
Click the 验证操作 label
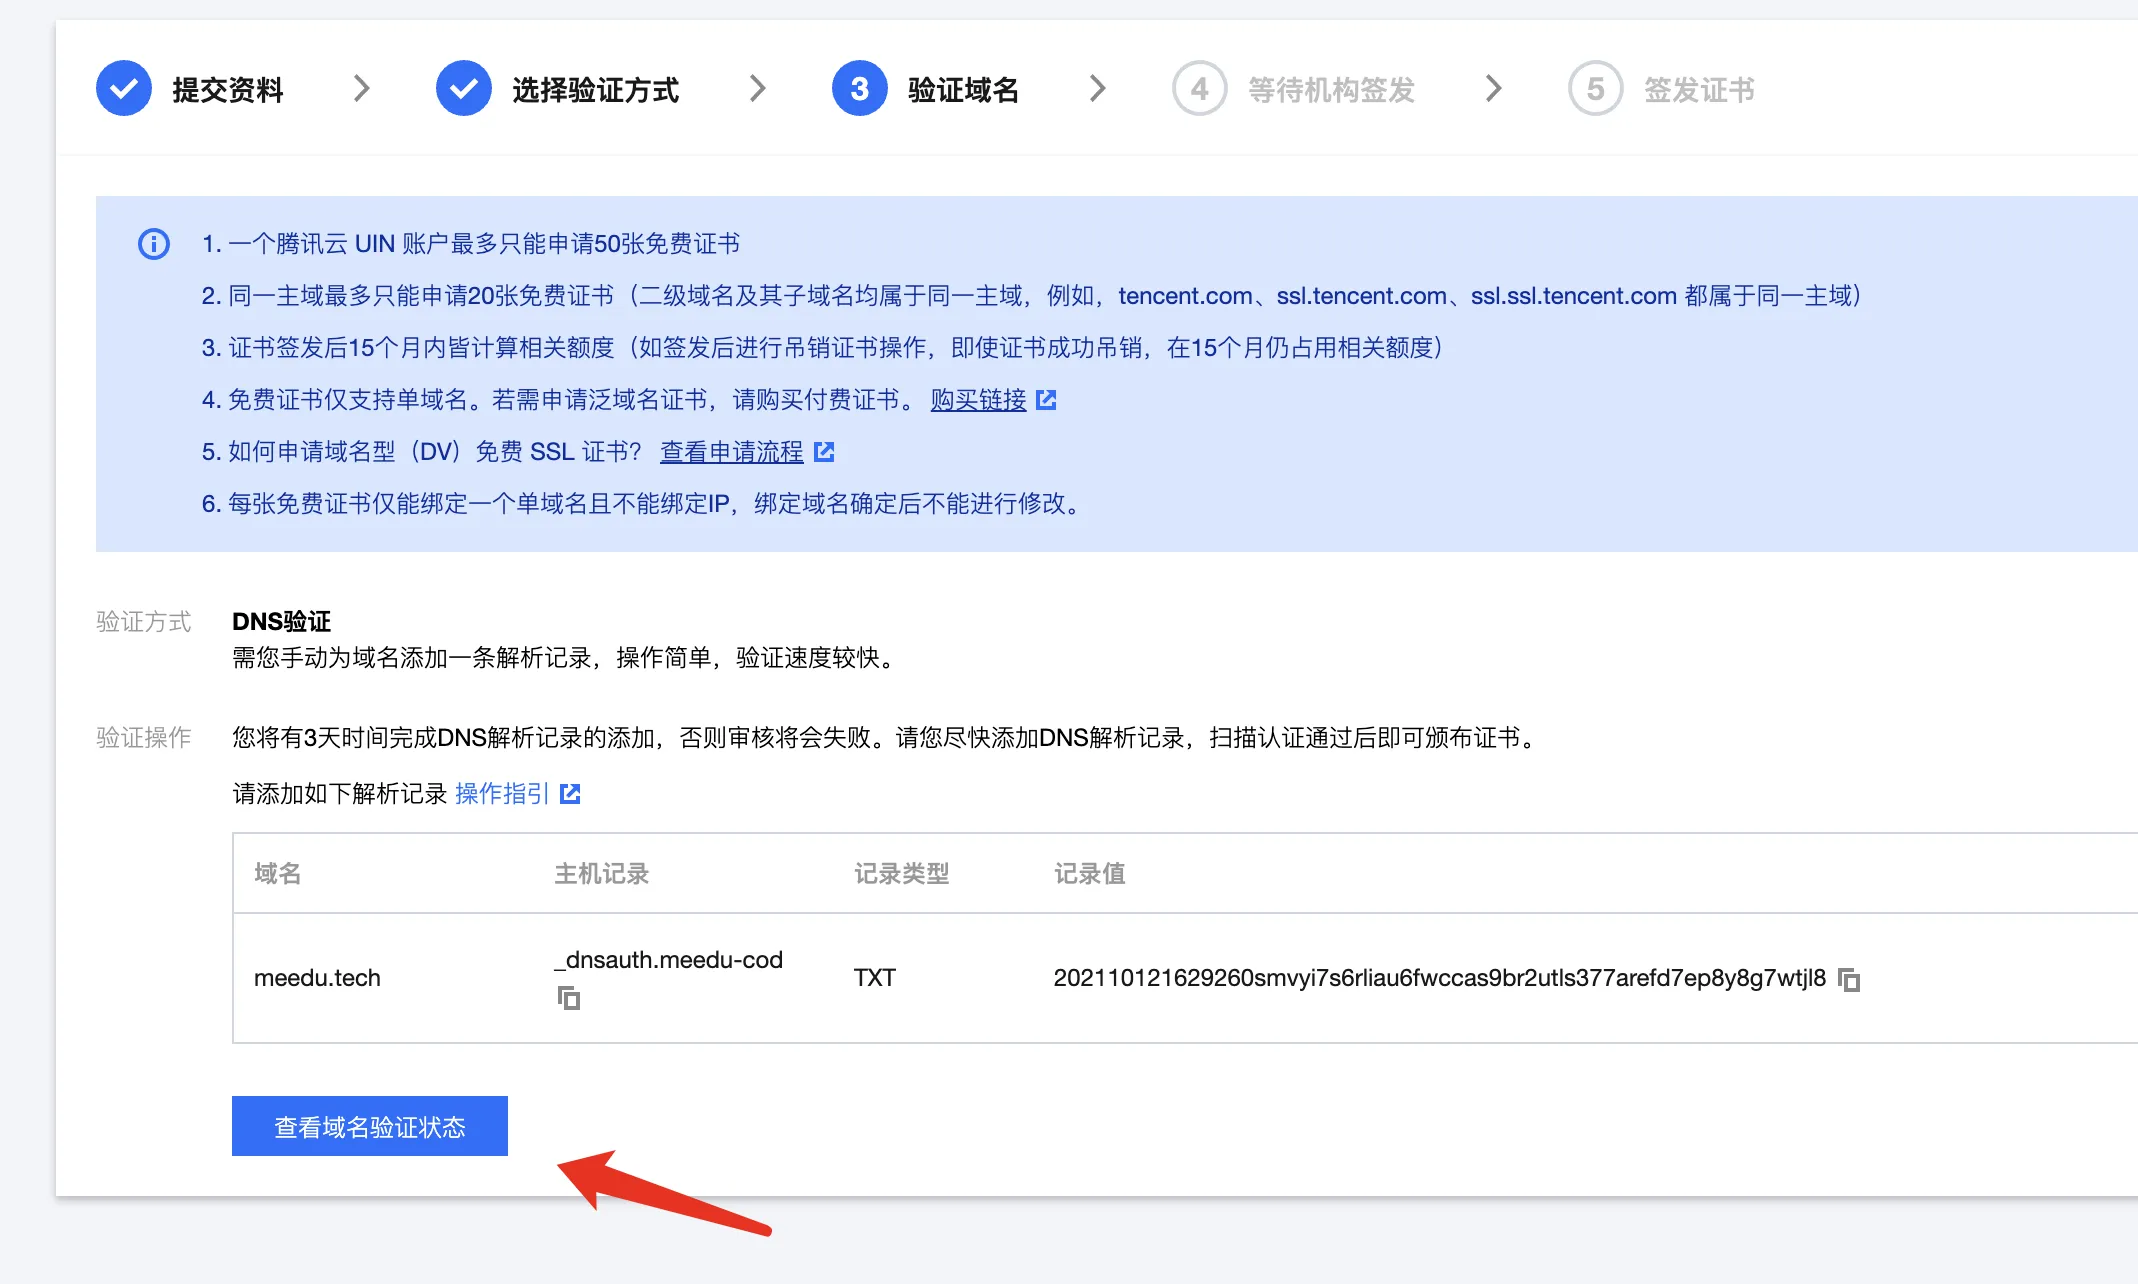[x=144, y=738]
